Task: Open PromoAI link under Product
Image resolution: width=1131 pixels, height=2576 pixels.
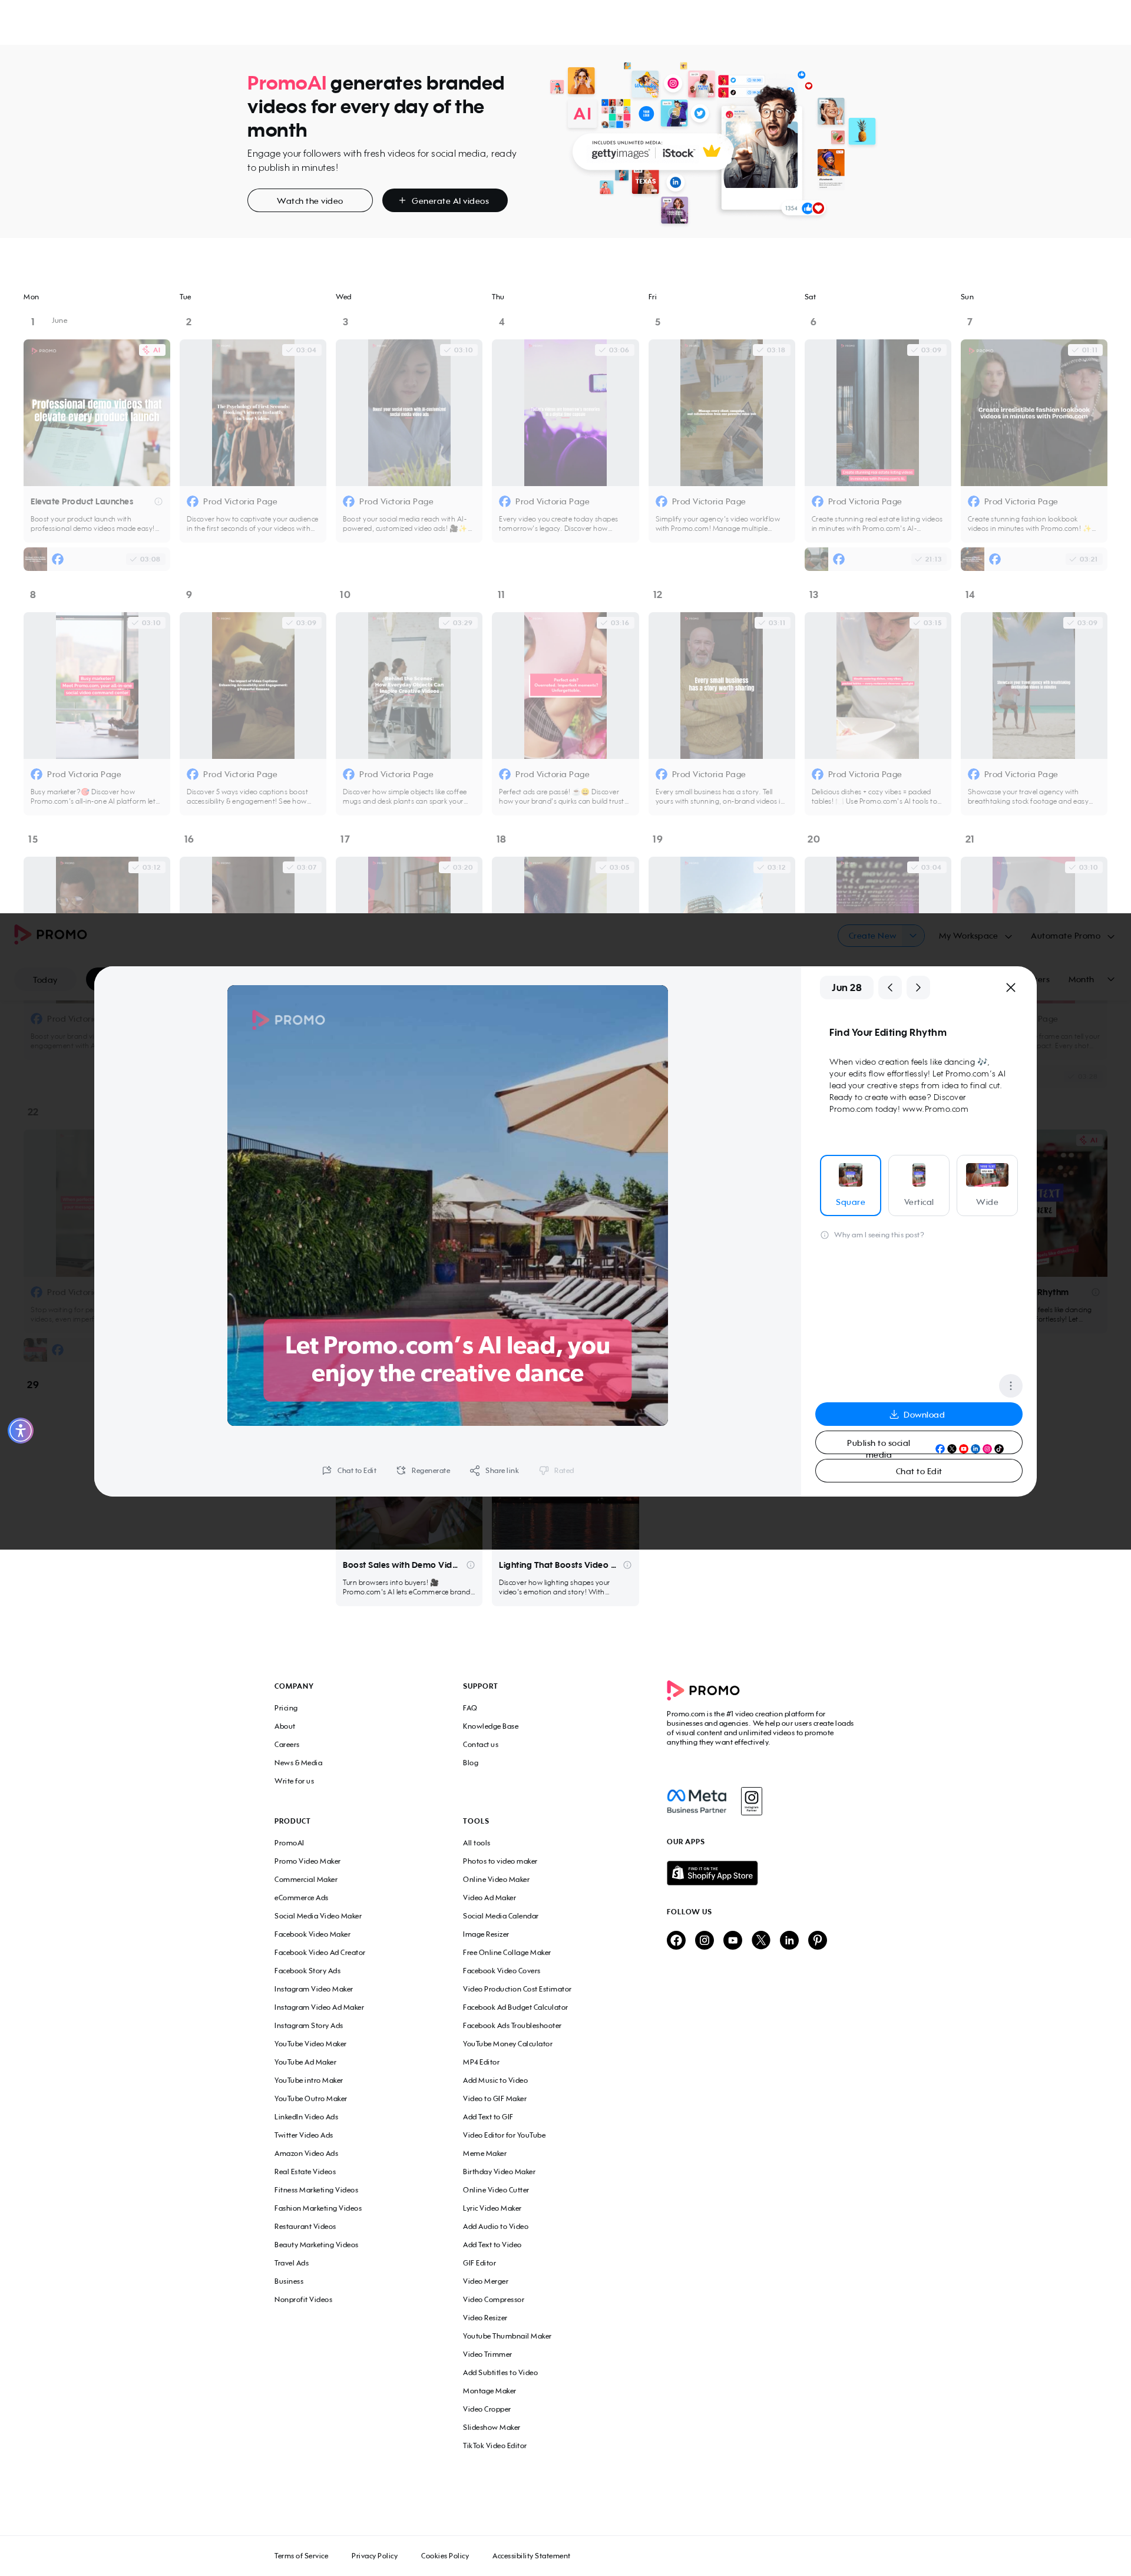Action: [289, 1843]
